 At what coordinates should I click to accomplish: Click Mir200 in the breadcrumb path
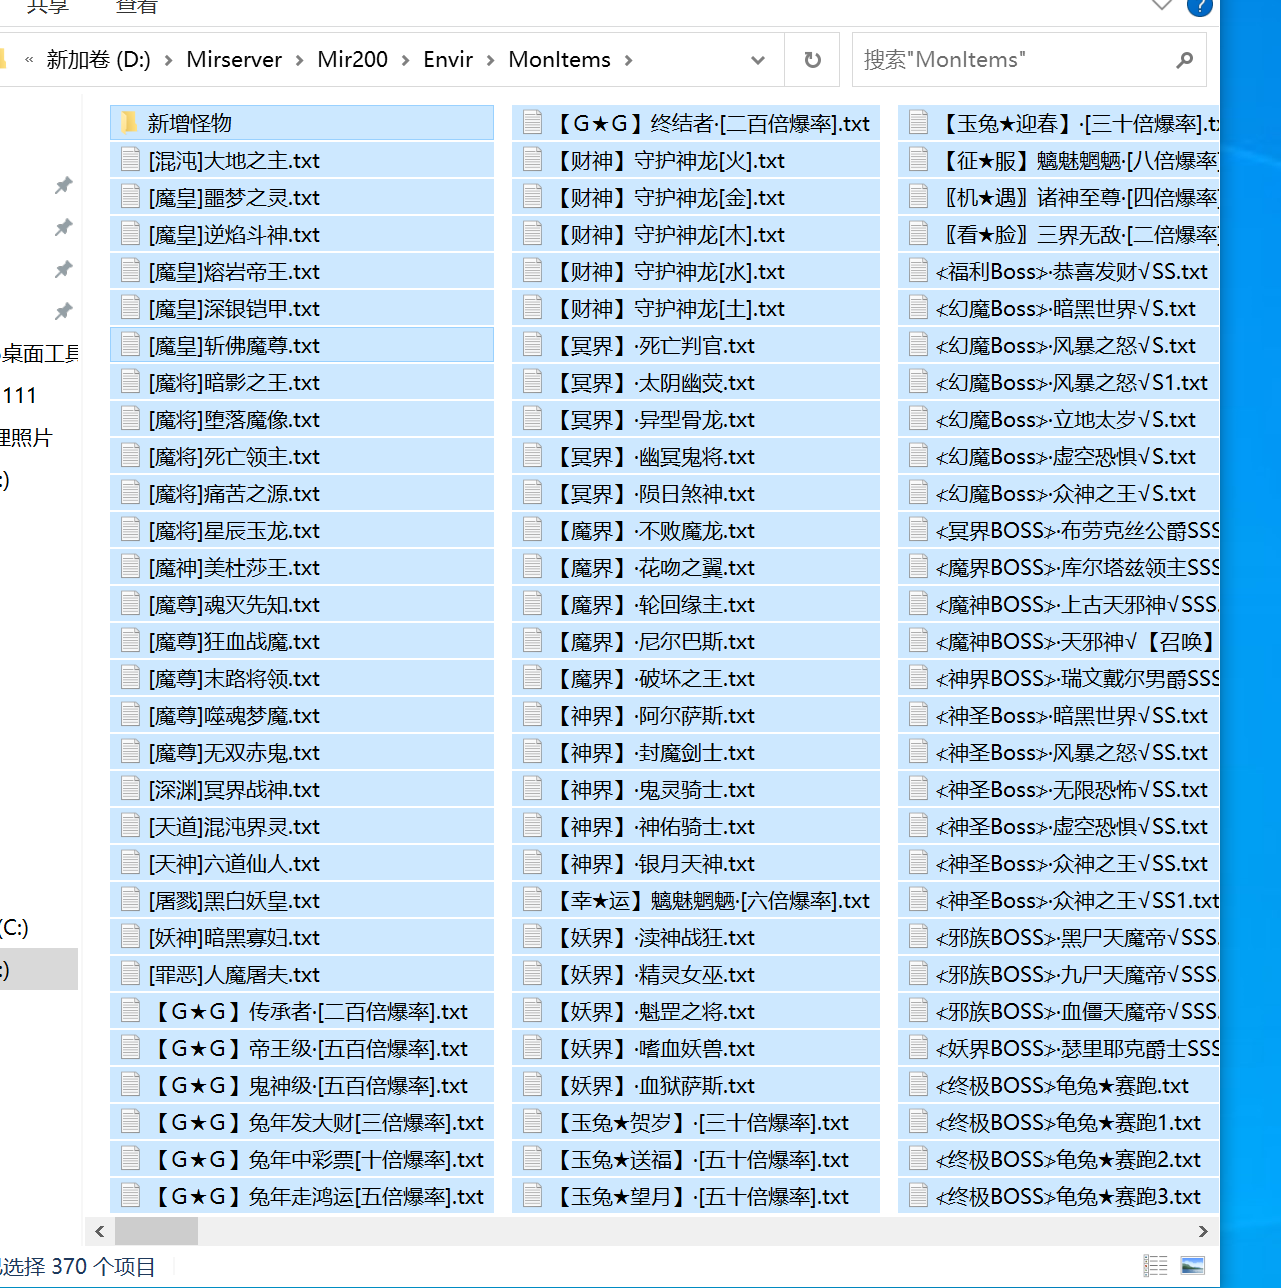[352, 60]
